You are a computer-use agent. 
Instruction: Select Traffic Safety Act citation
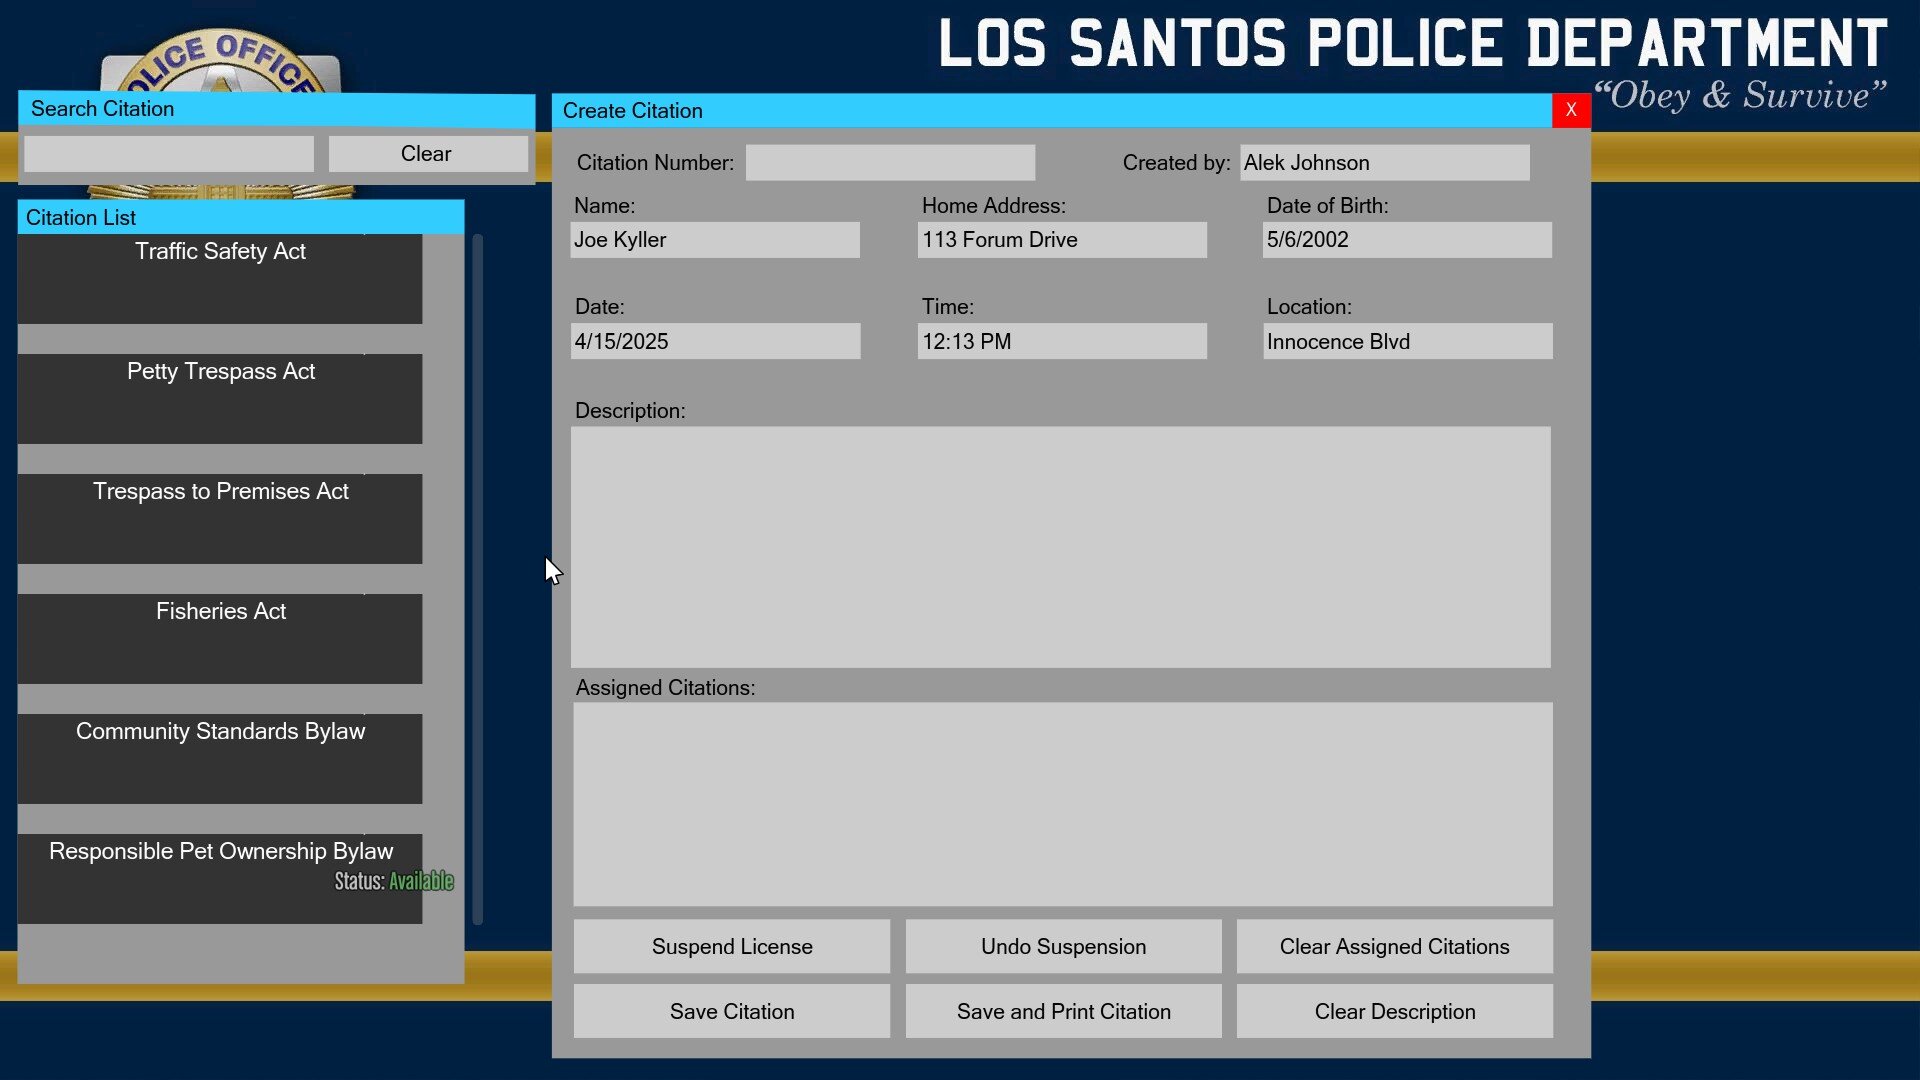(x=220, y=278)
